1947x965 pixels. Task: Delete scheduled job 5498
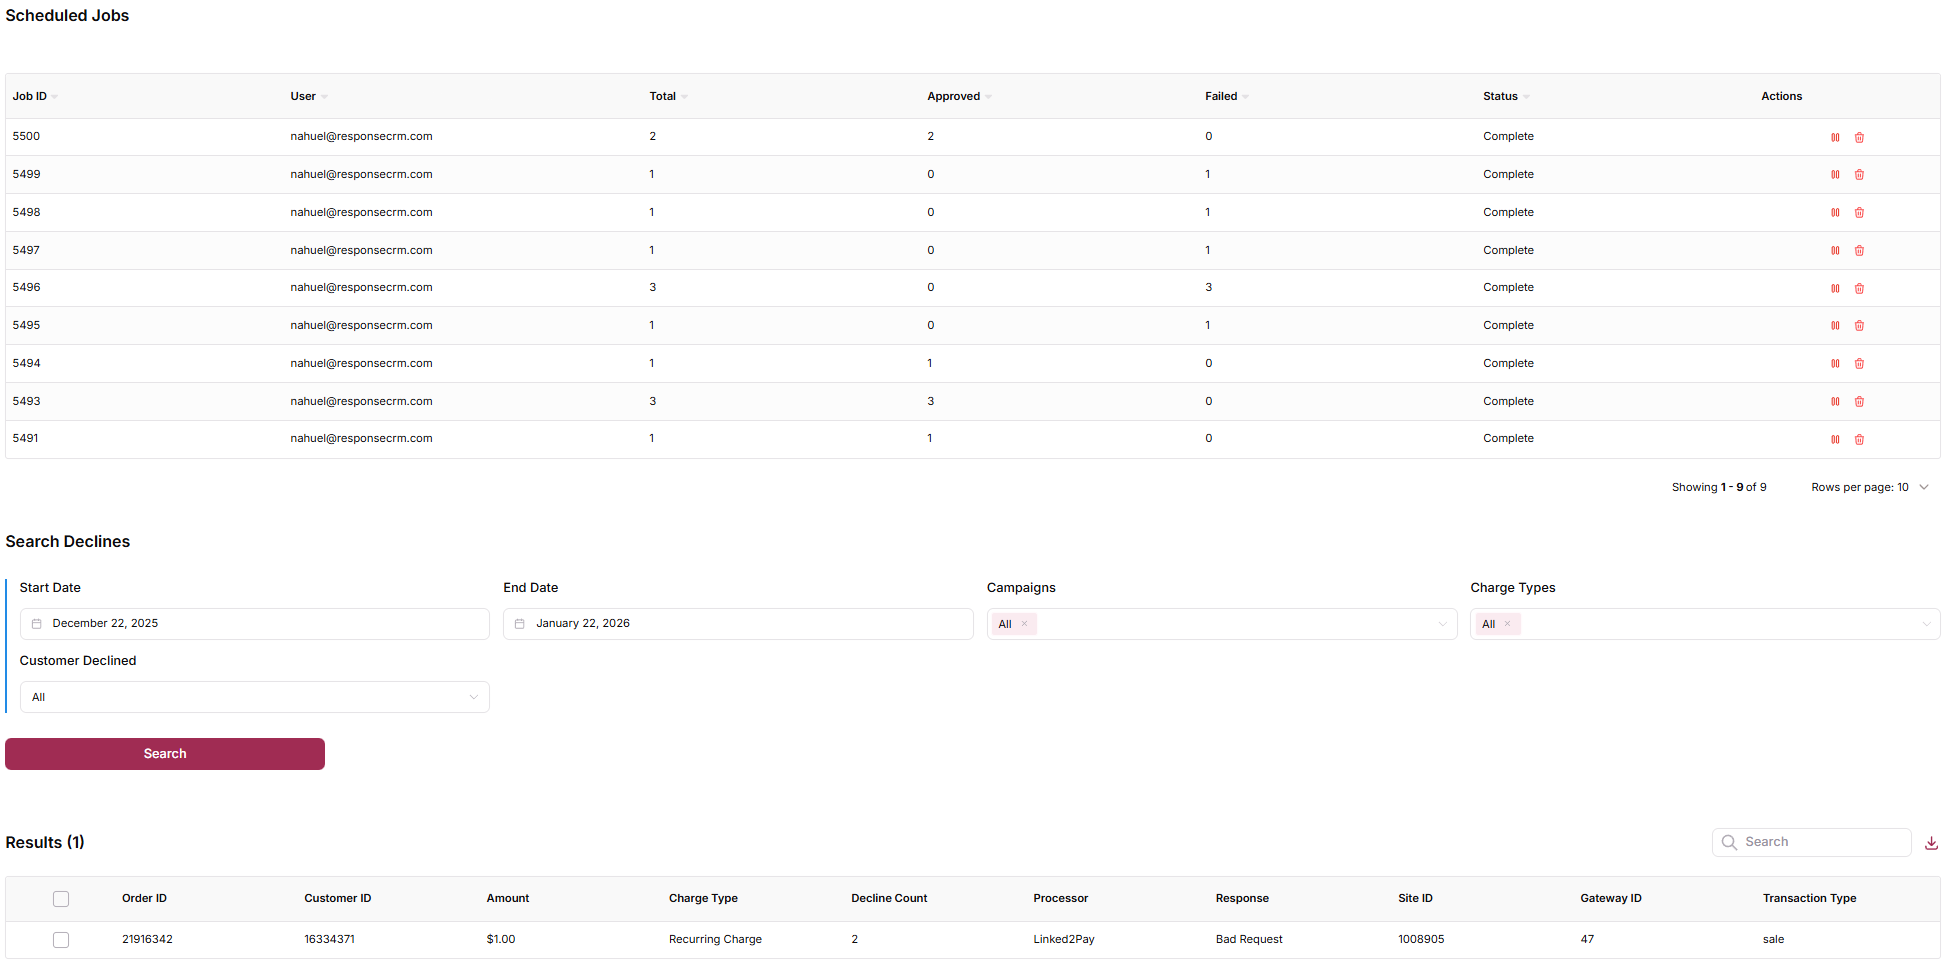pos(1859,213)
